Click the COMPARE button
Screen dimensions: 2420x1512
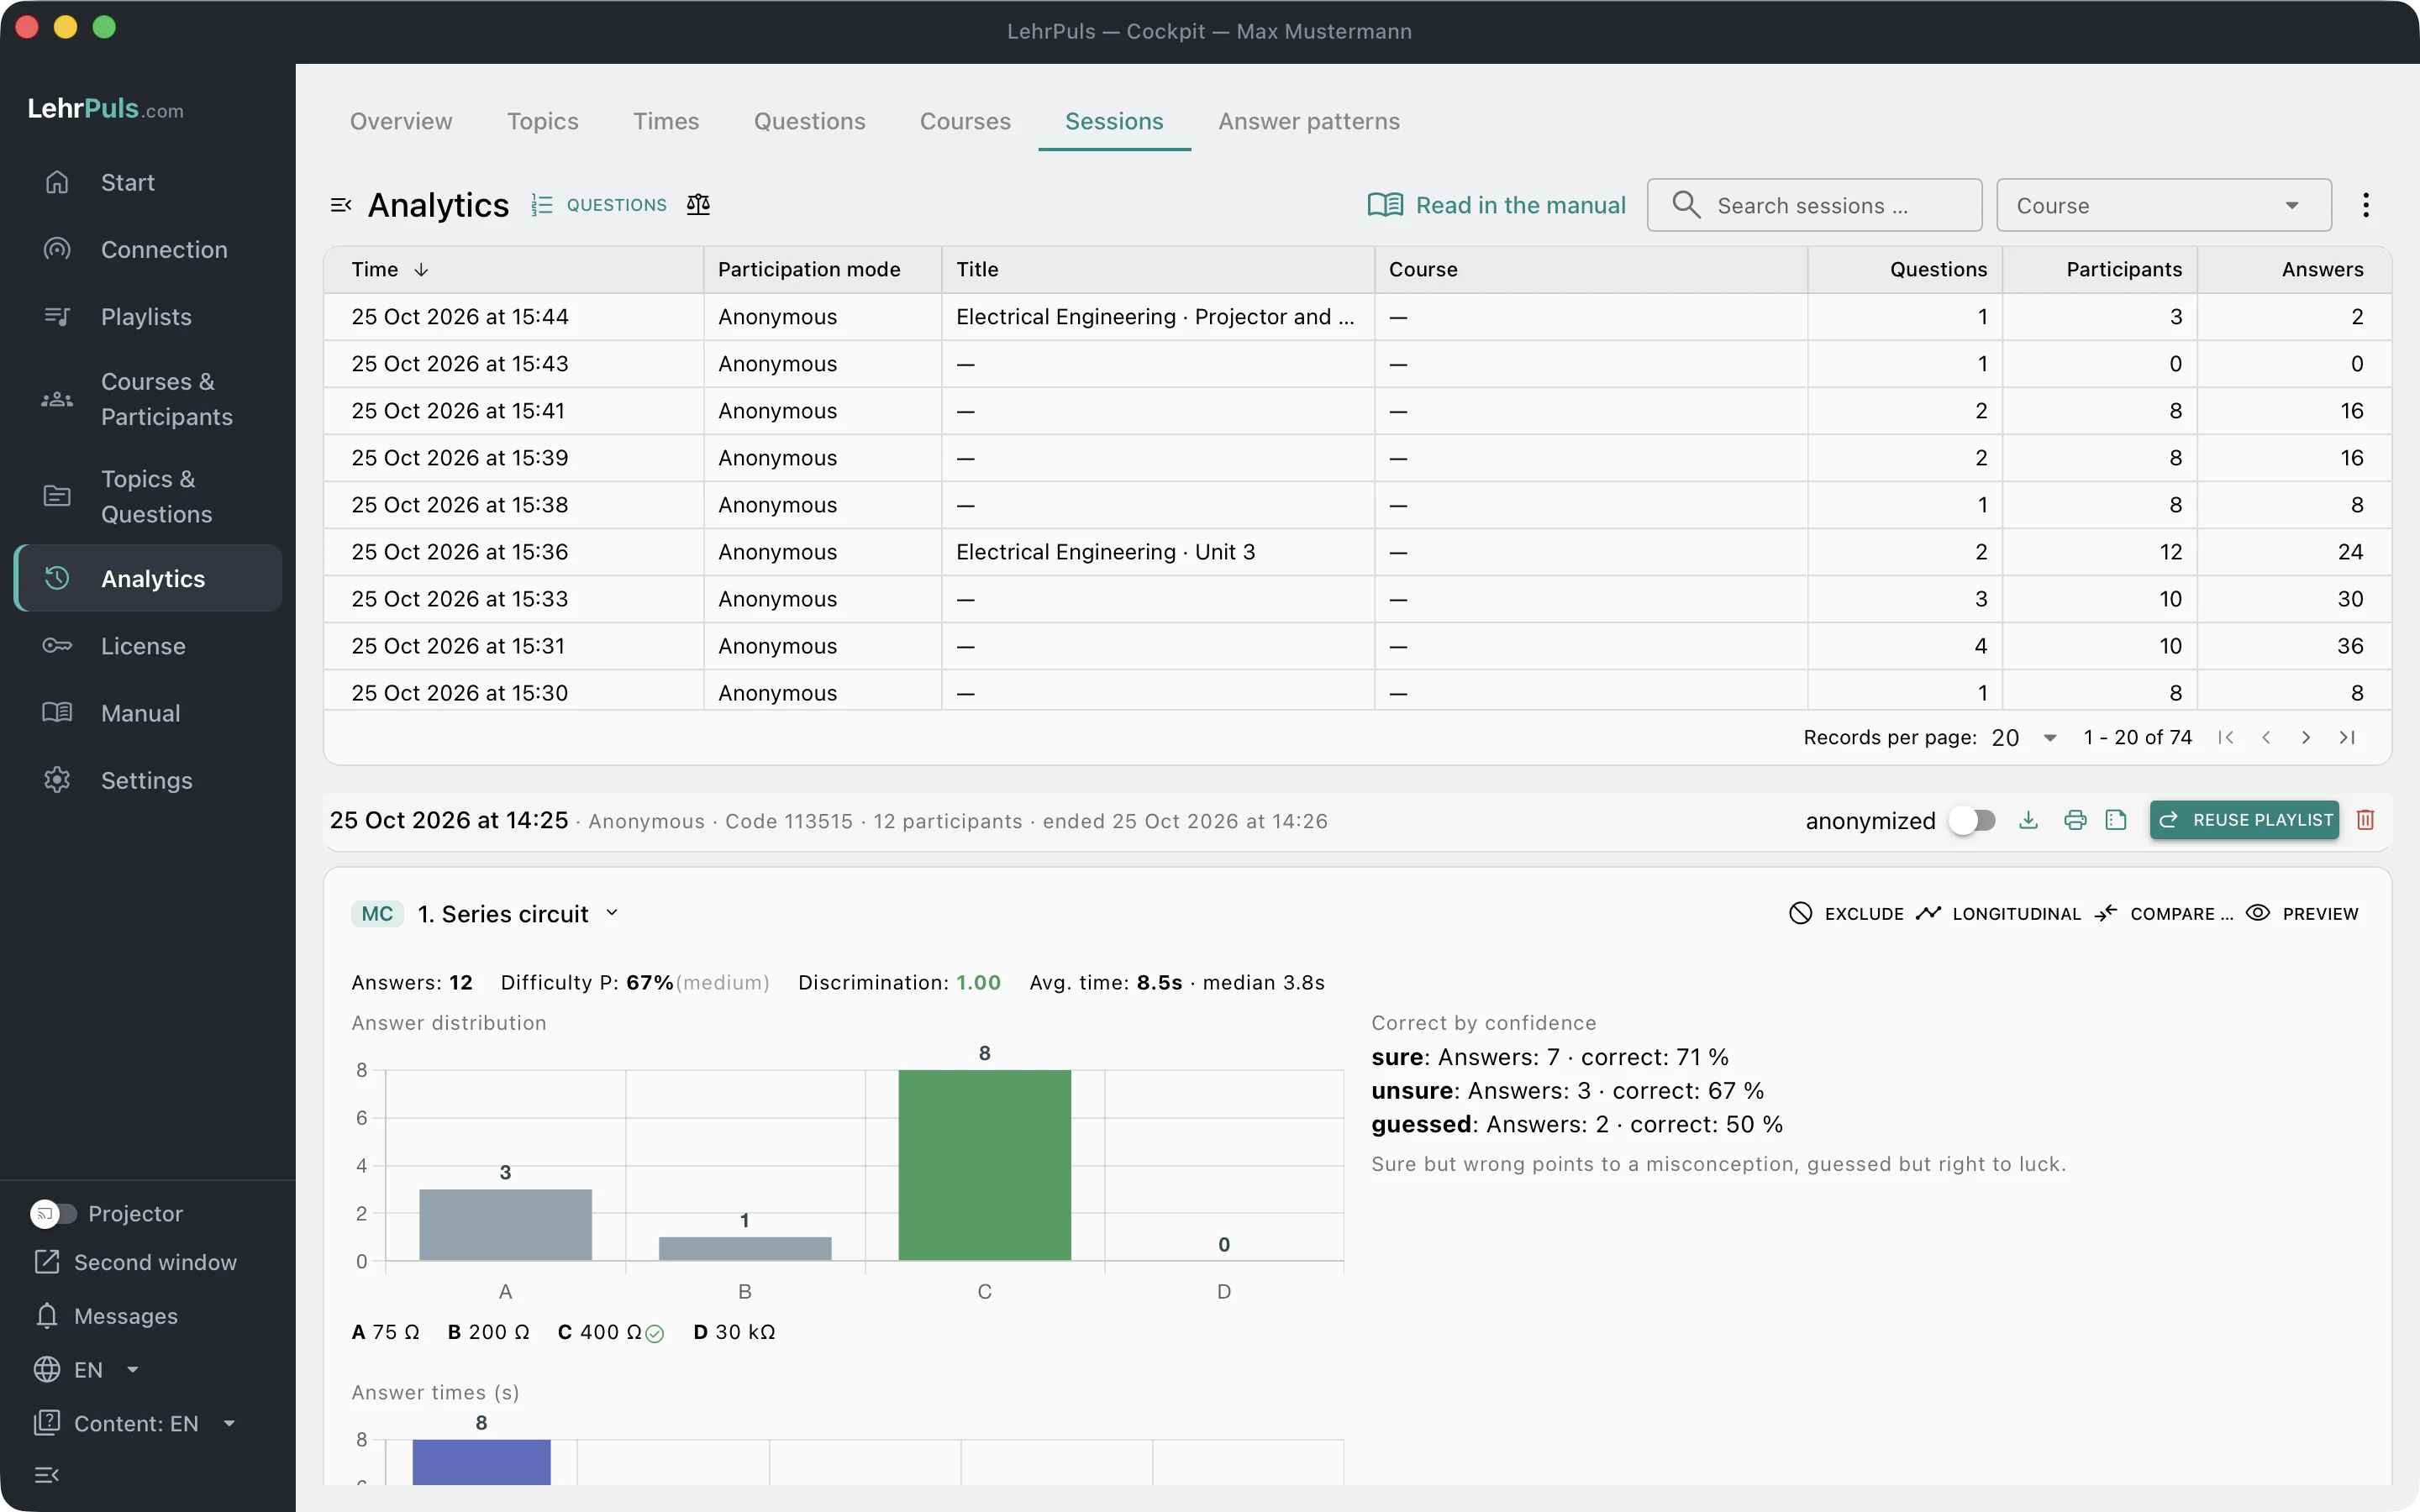pyautogui.click(x=2164, y=913)
